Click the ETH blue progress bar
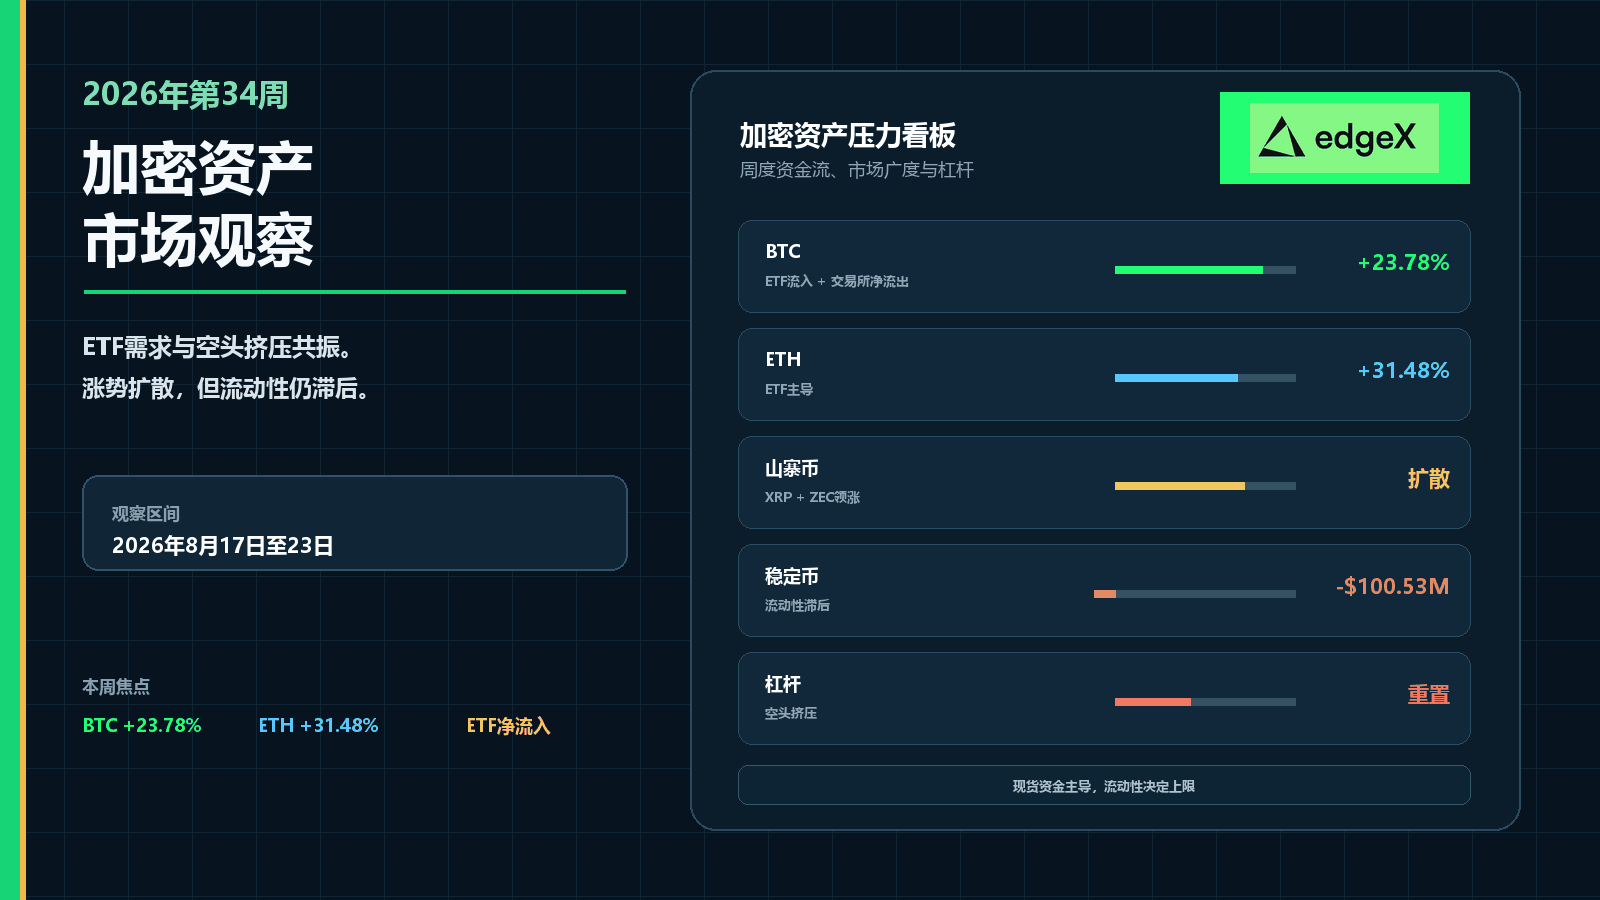The width and height of the screenshot is (1600, 900). click(x=1205, y=378)
